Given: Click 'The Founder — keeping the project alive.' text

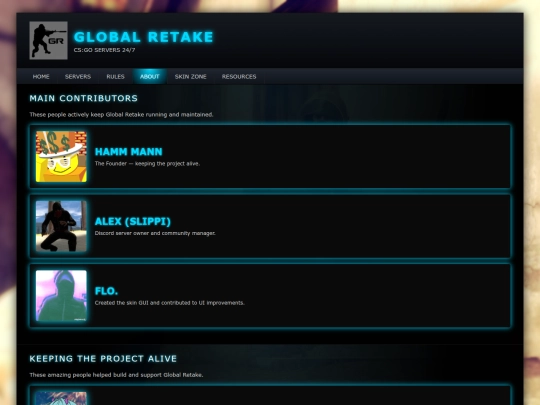Looking at the screenshot, I should pos(147,164).
